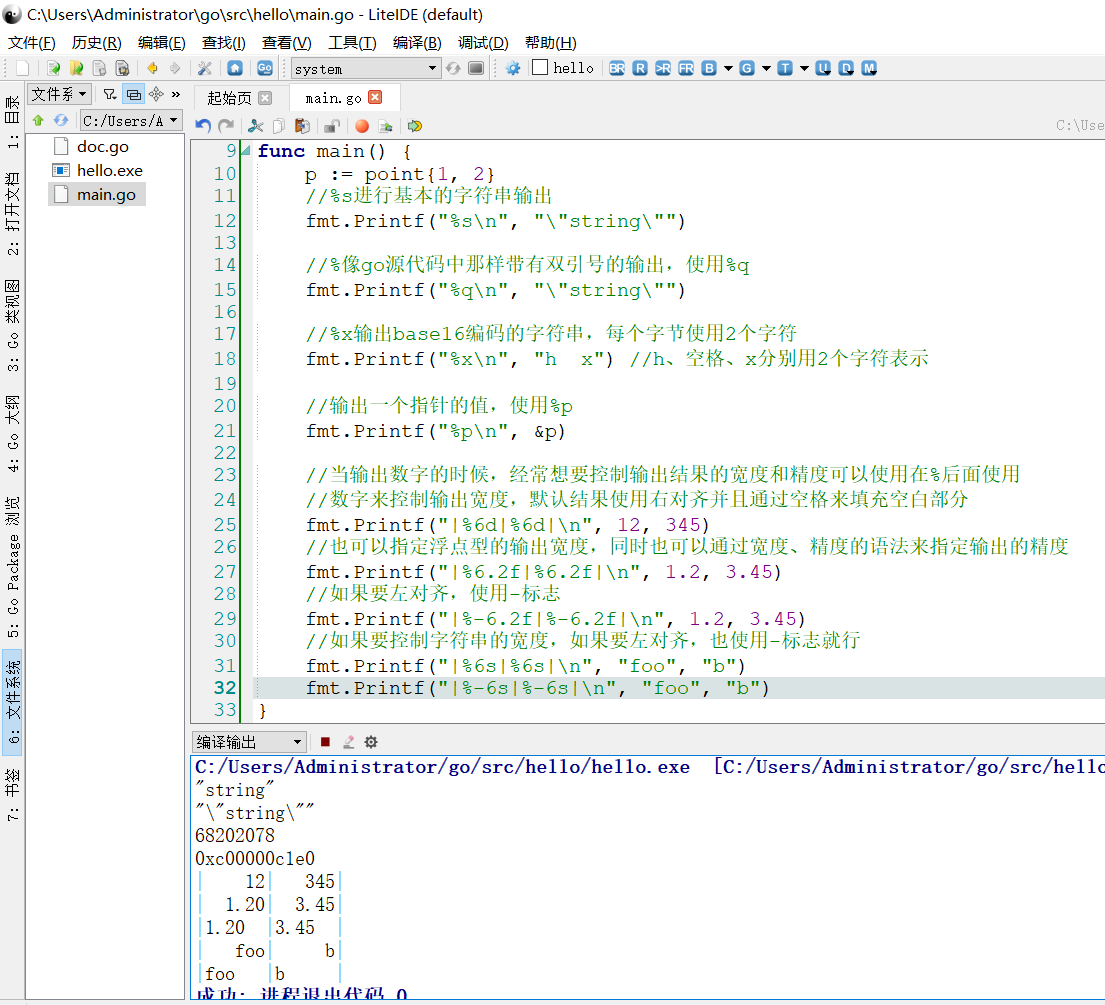Open build configuration gear icon
Screen dimensions: 1105x1005
(x=513, y=68)
